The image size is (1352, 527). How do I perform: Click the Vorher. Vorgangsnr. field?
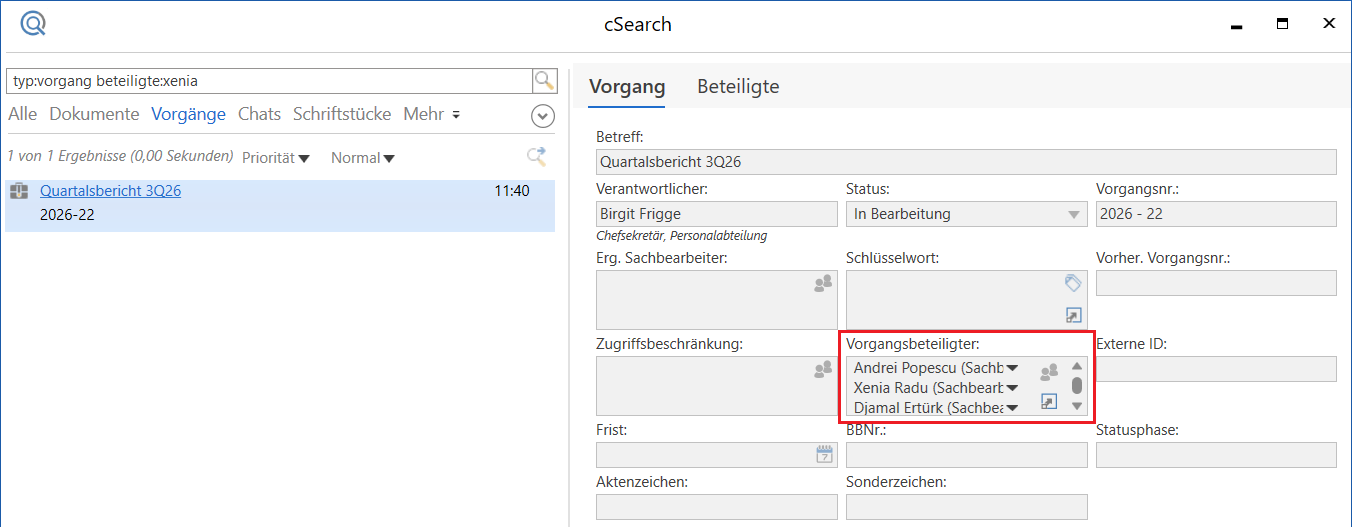pyautogui.click(x=1216, y=283)
